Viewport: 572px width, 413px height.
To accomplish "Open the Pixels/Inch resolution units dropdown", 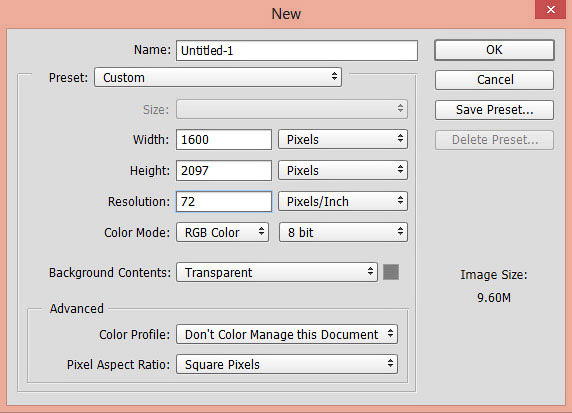I will 343,201.
